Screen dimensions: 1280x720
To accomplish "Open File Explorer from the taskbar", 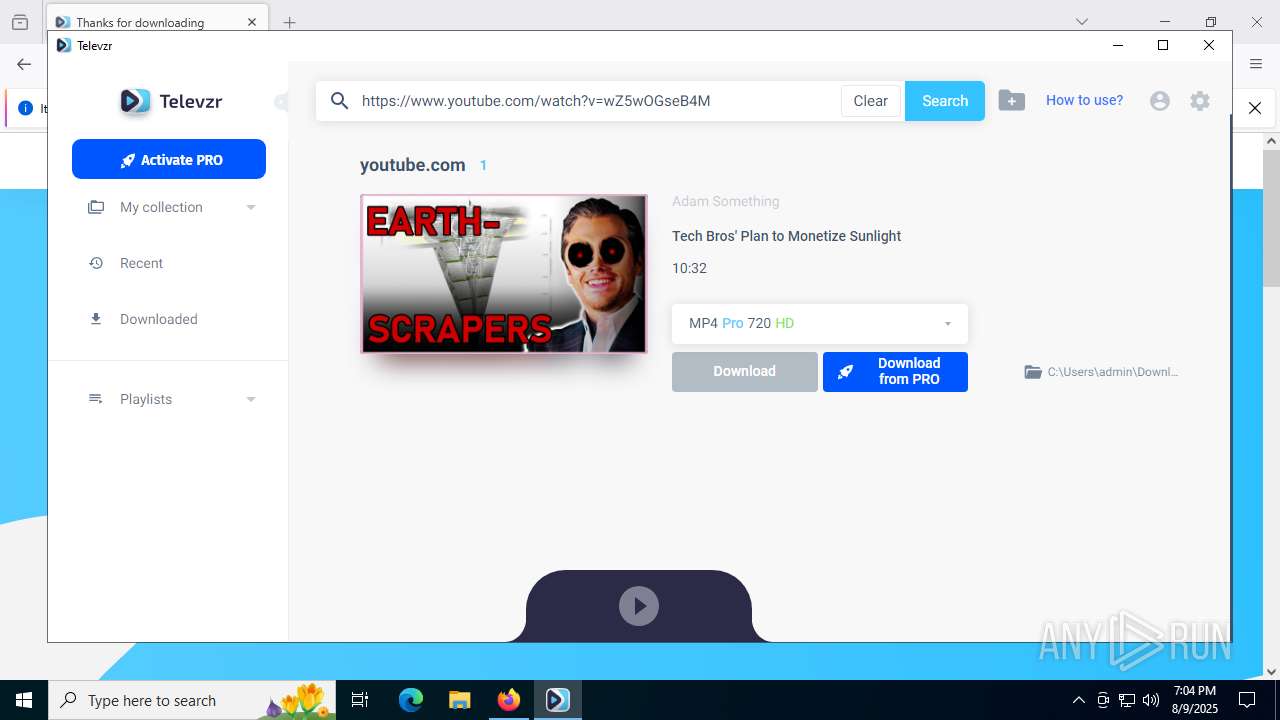I will 460,700.
